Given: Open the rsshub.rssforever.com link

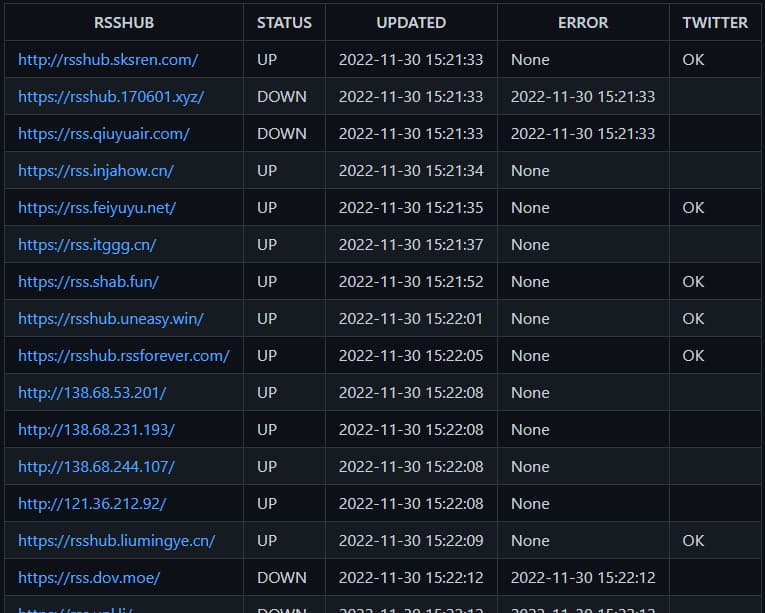Looking at the screenshot, I should tap(123, 356).
